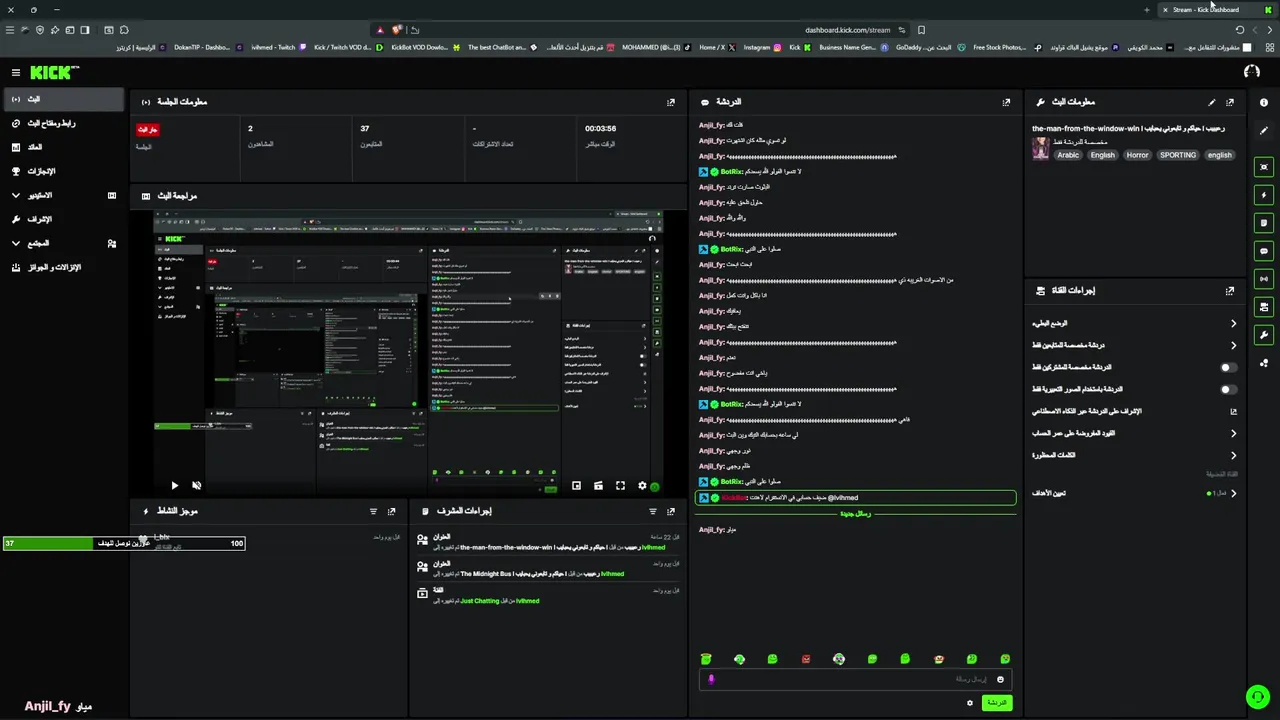
Task: Bookmark this page in the address bar
Action: pos(921,30)
